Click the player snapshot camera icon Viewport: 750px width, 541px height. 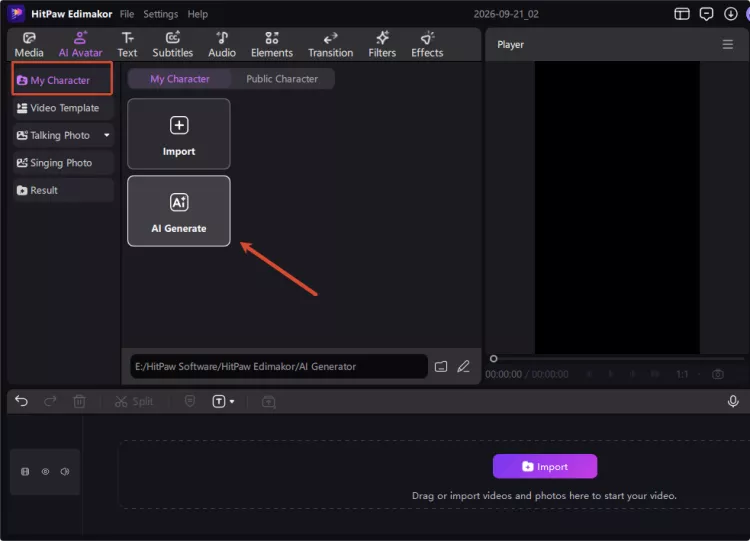click(718, 374)
